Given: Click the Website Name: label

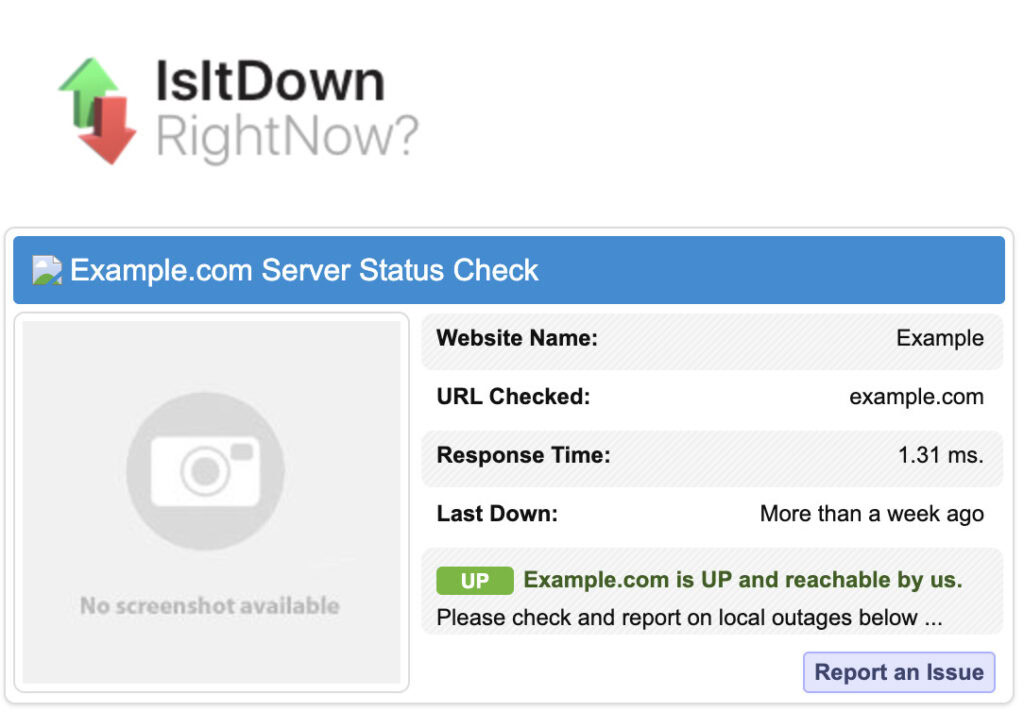Looking at the screenshot, I should [517, 338].
